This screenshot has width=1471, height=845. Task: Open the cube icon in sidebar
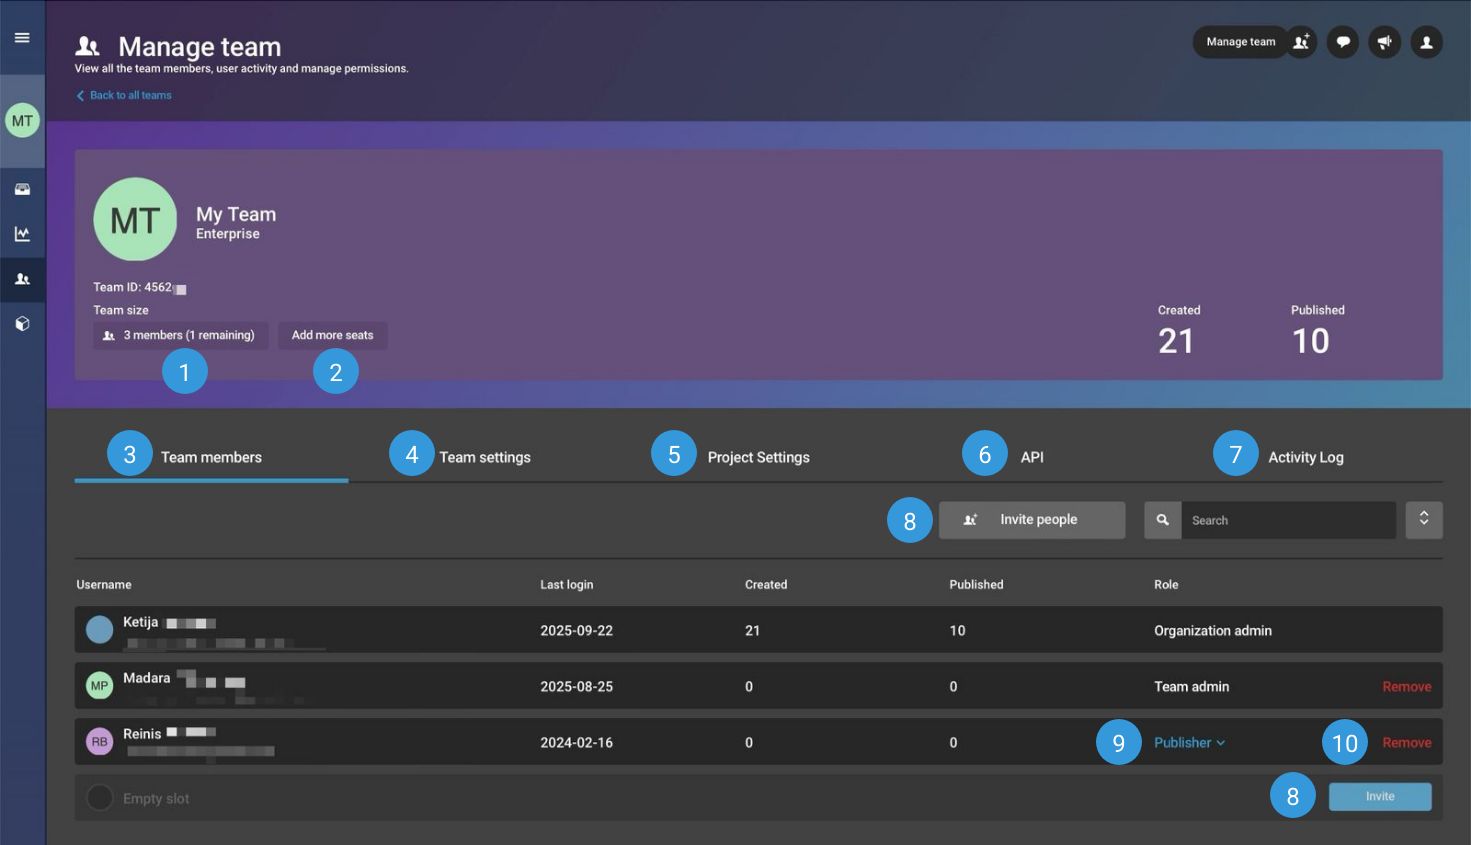(x=22, y=324)
